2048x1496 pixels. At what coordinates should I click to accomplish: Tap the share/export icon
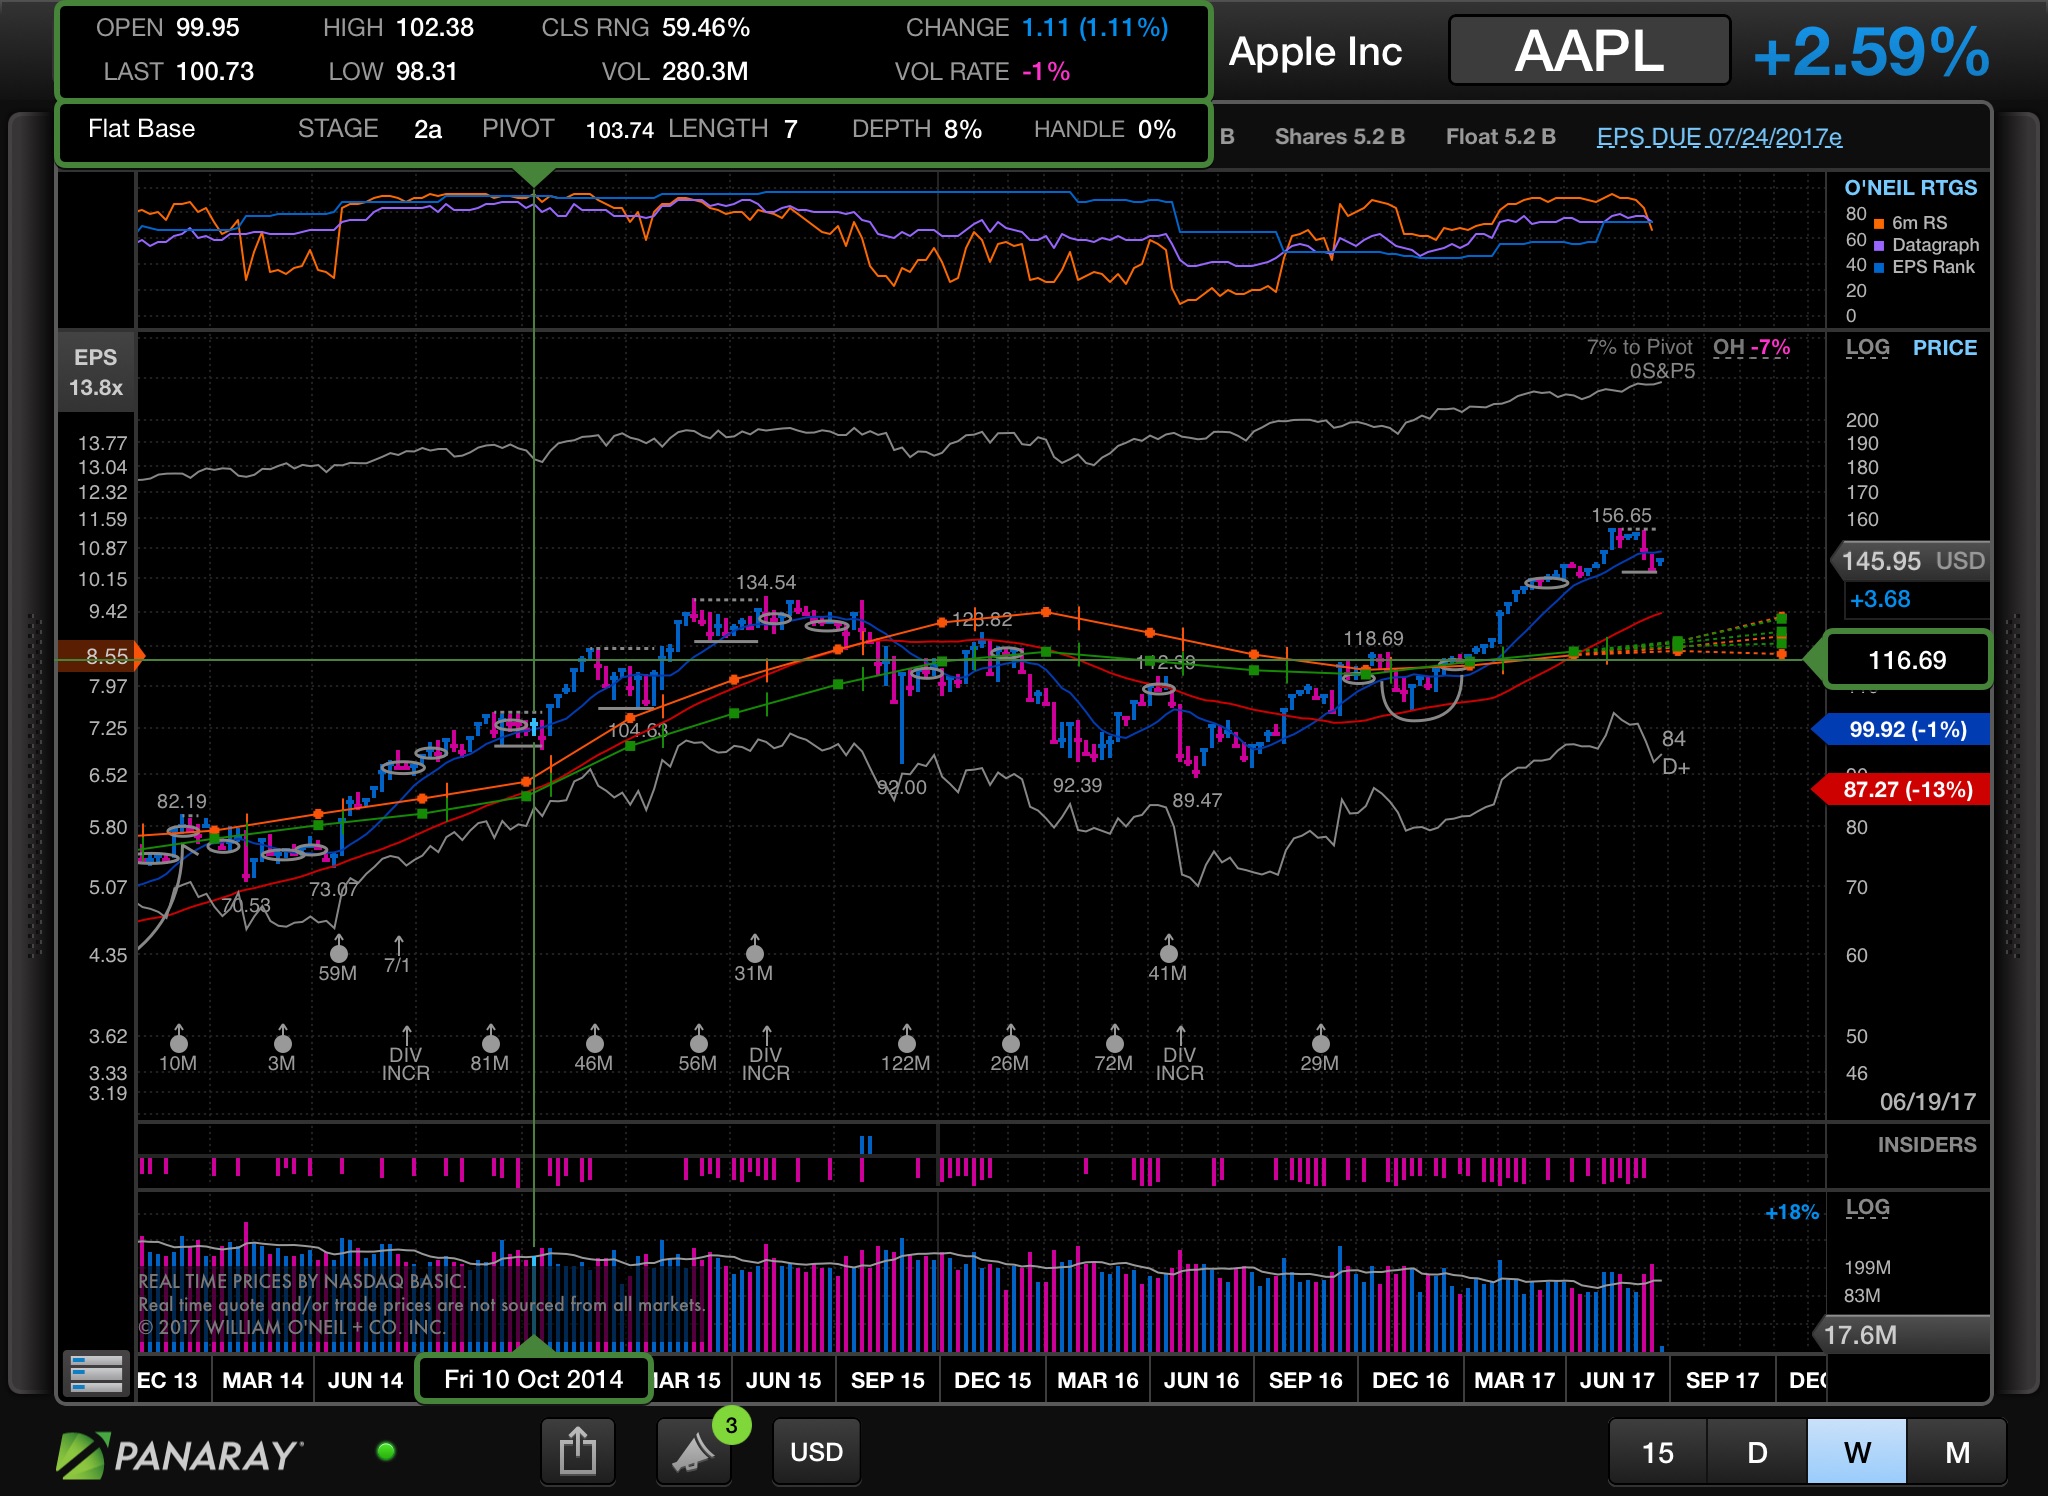pos(577,1451)
